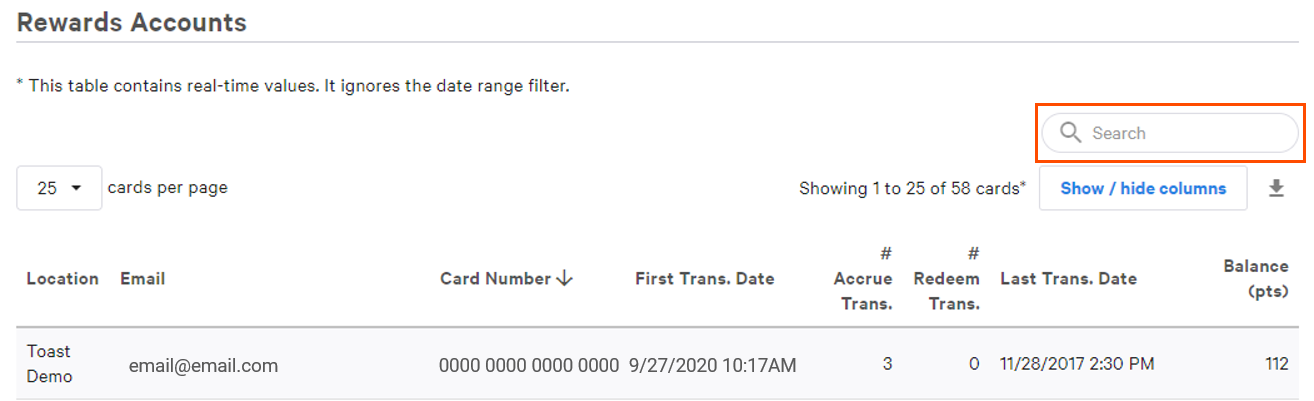Focus the Search input field
The width and height of the screenshot is (1314, 401).
click(x=1180, y=133)
